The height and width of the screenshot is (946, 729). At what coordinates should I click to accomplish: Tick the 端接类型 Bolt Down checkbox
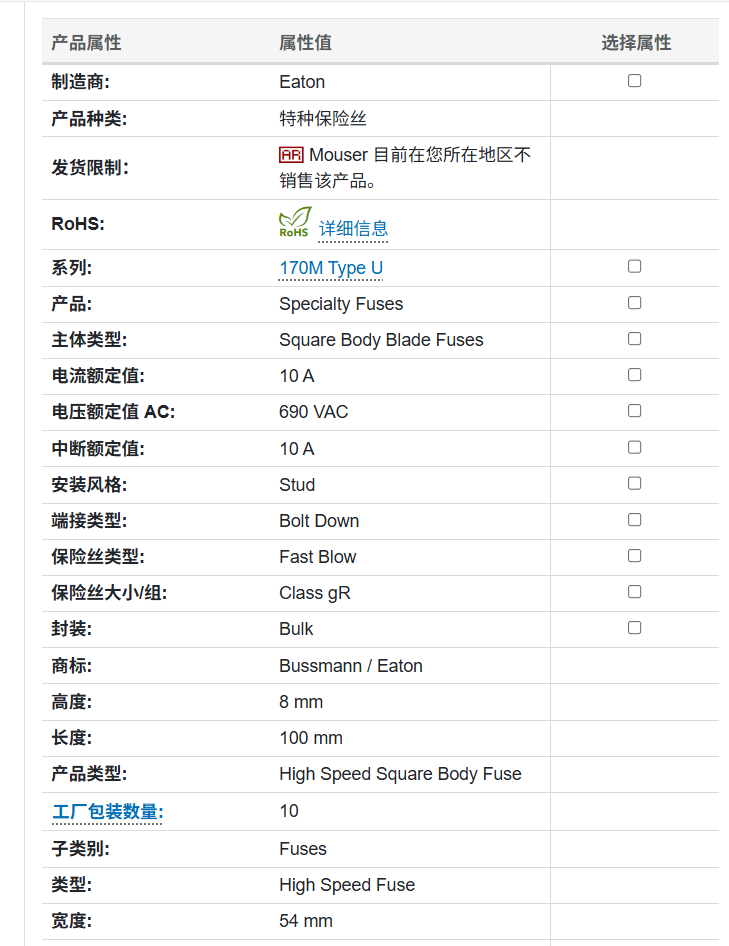coord(634,520)
